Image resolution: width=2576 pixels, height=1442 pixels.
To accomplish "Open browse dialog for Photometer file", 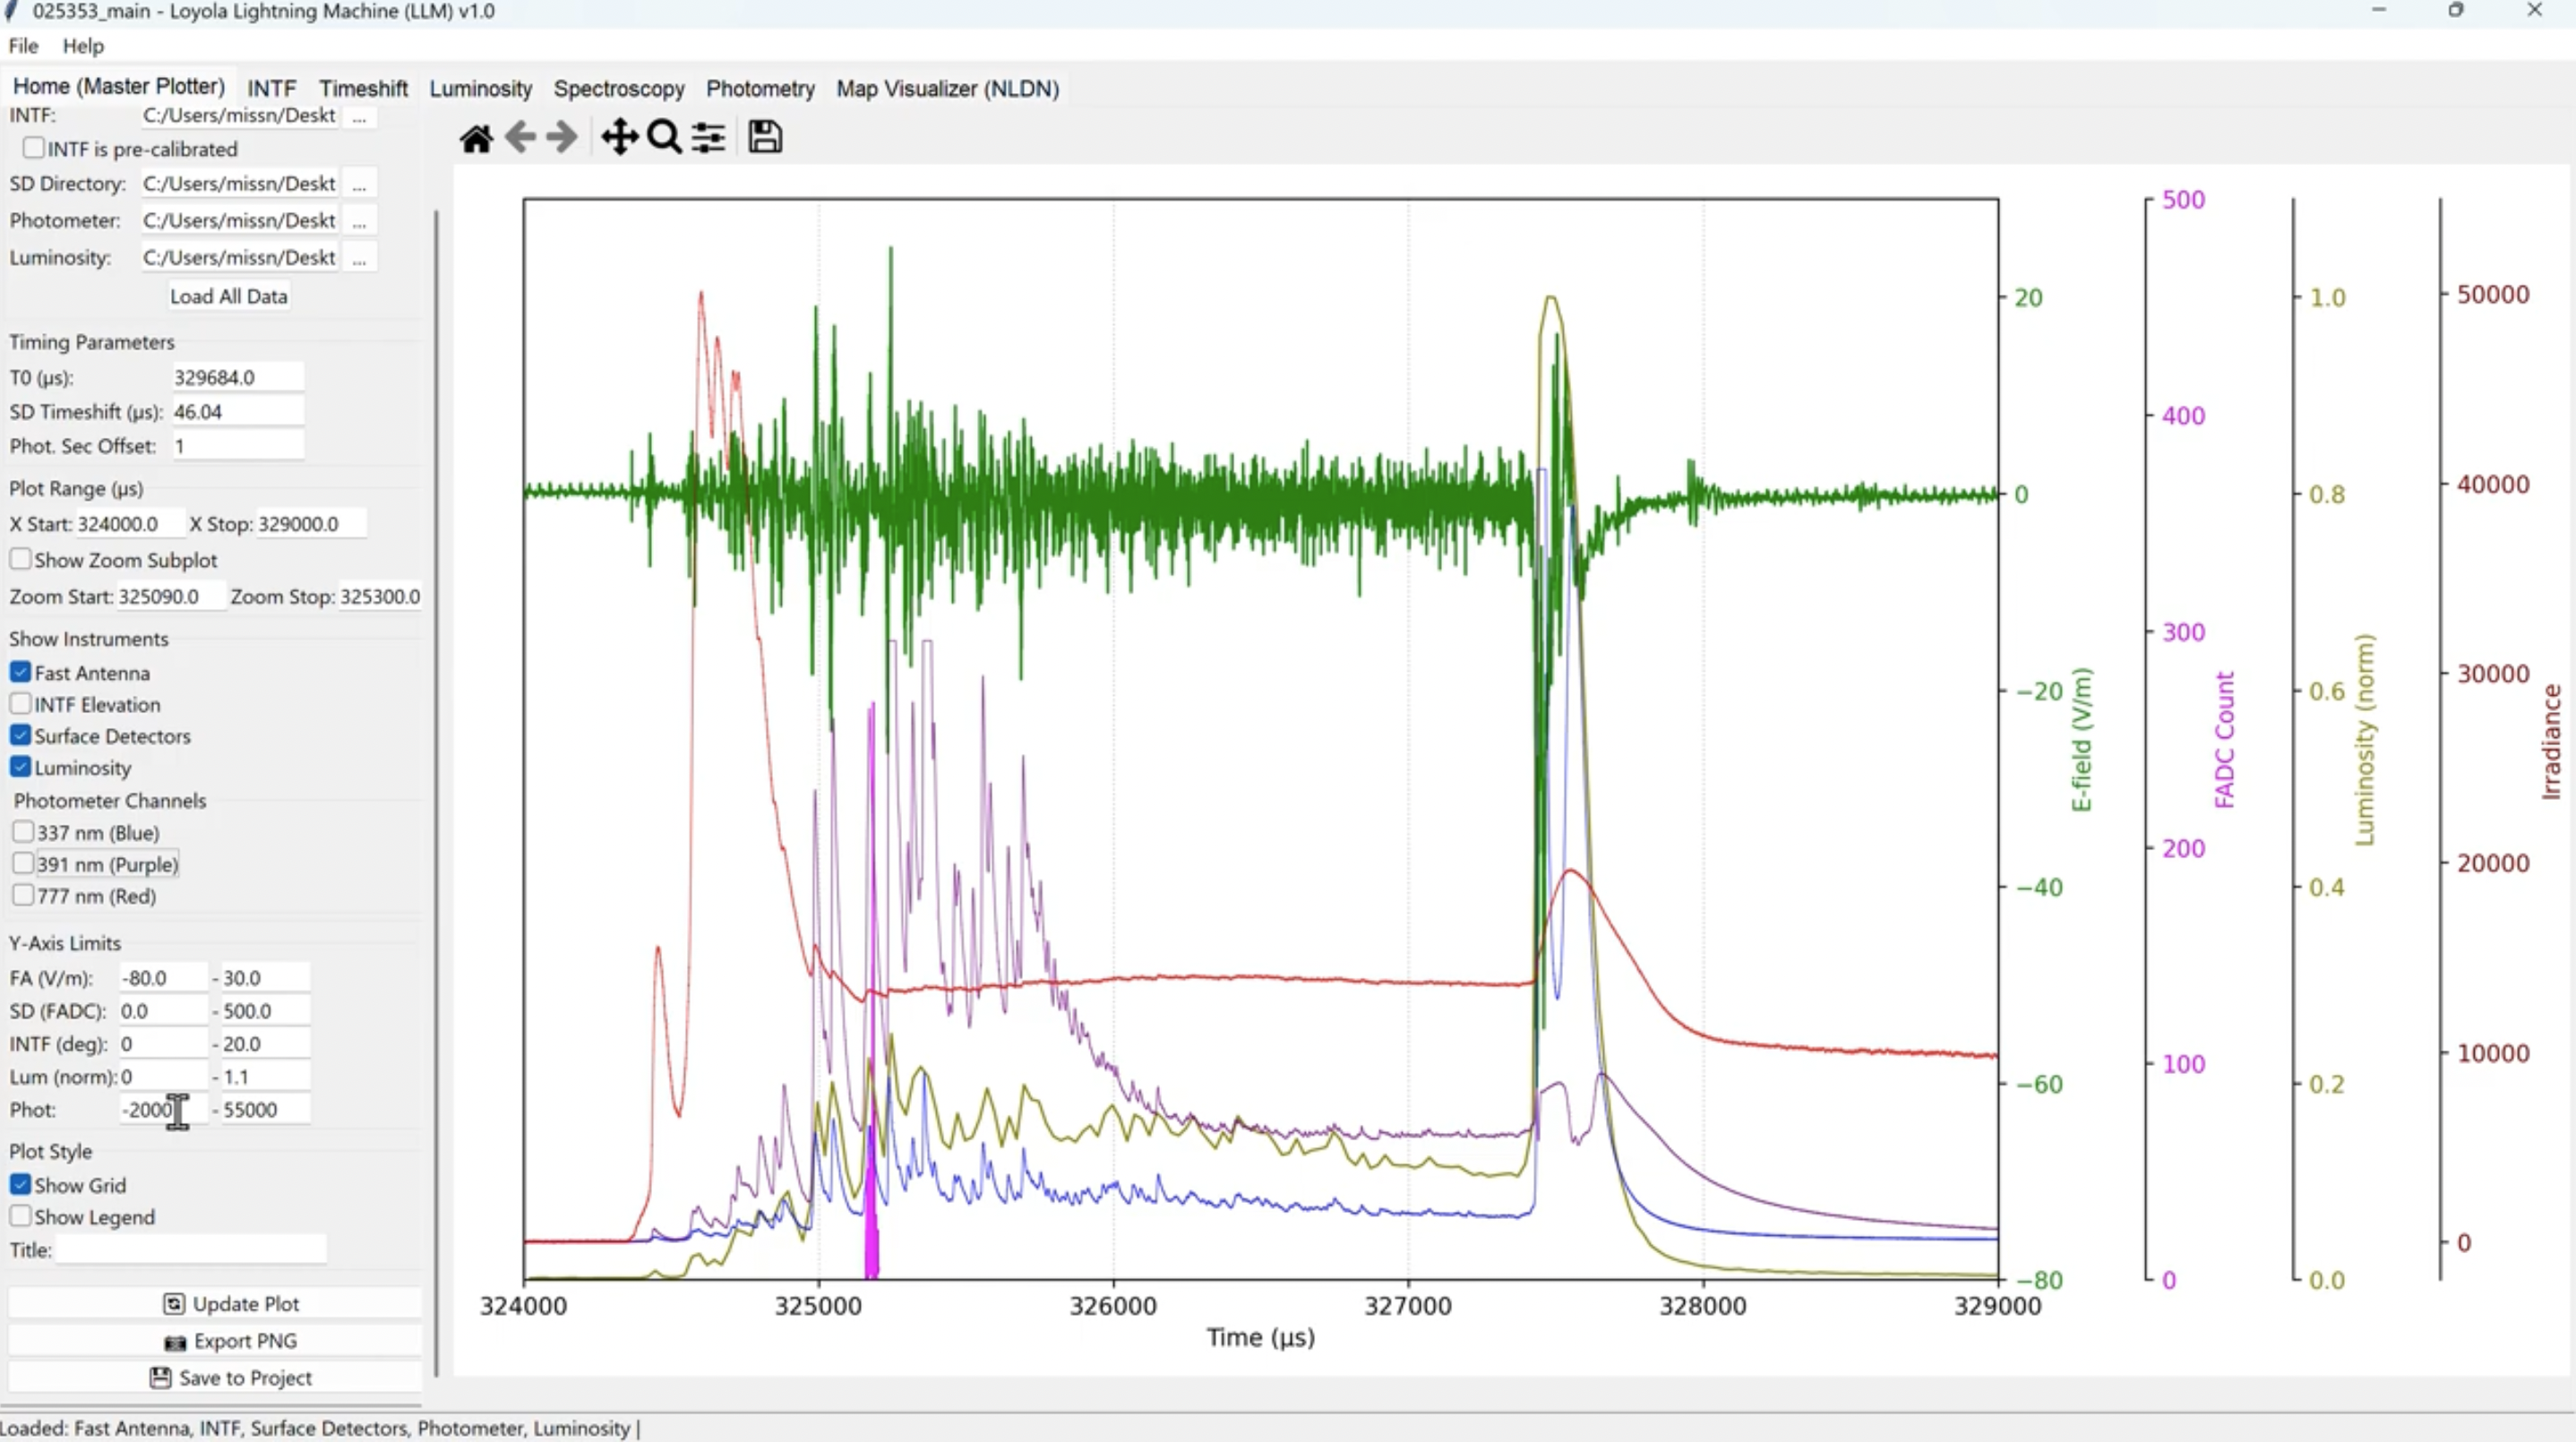I will click(x=359, y=221).
